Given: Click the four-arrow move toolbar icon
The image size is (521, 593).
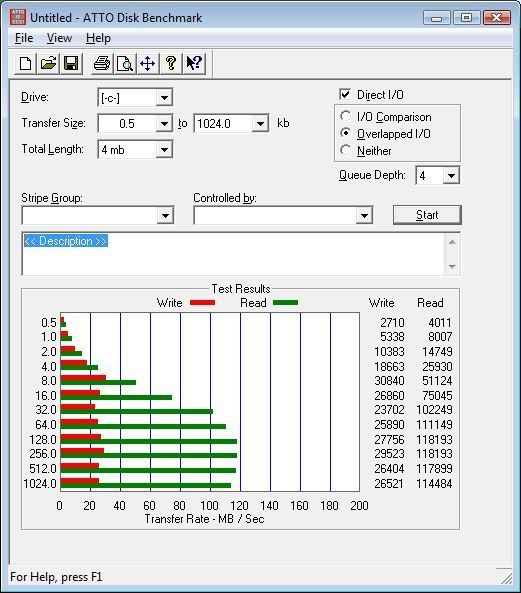Looking at the screenshot, I should tap(147, 63).
